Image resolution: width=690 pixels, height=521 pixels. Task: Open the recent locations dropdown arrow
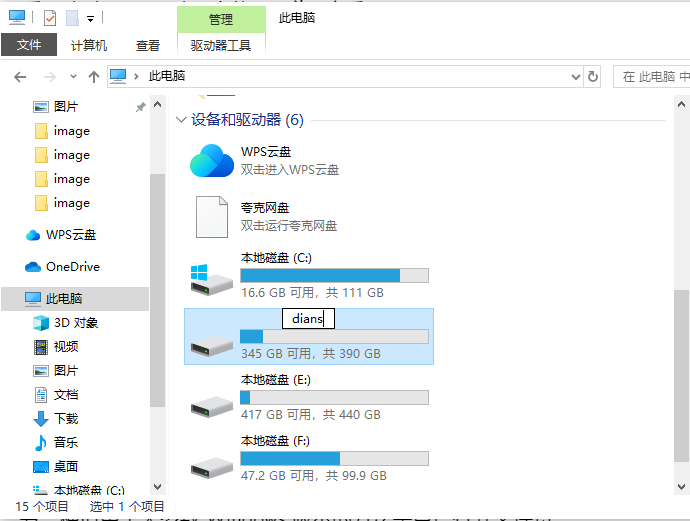(x=73, y=77)
